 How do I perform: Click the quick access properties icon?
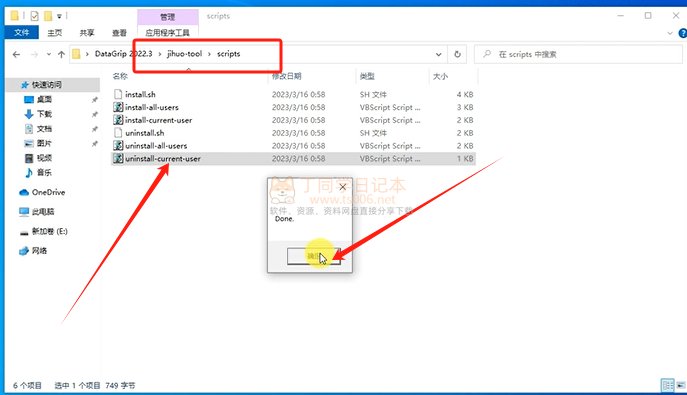tap(34, 16)
